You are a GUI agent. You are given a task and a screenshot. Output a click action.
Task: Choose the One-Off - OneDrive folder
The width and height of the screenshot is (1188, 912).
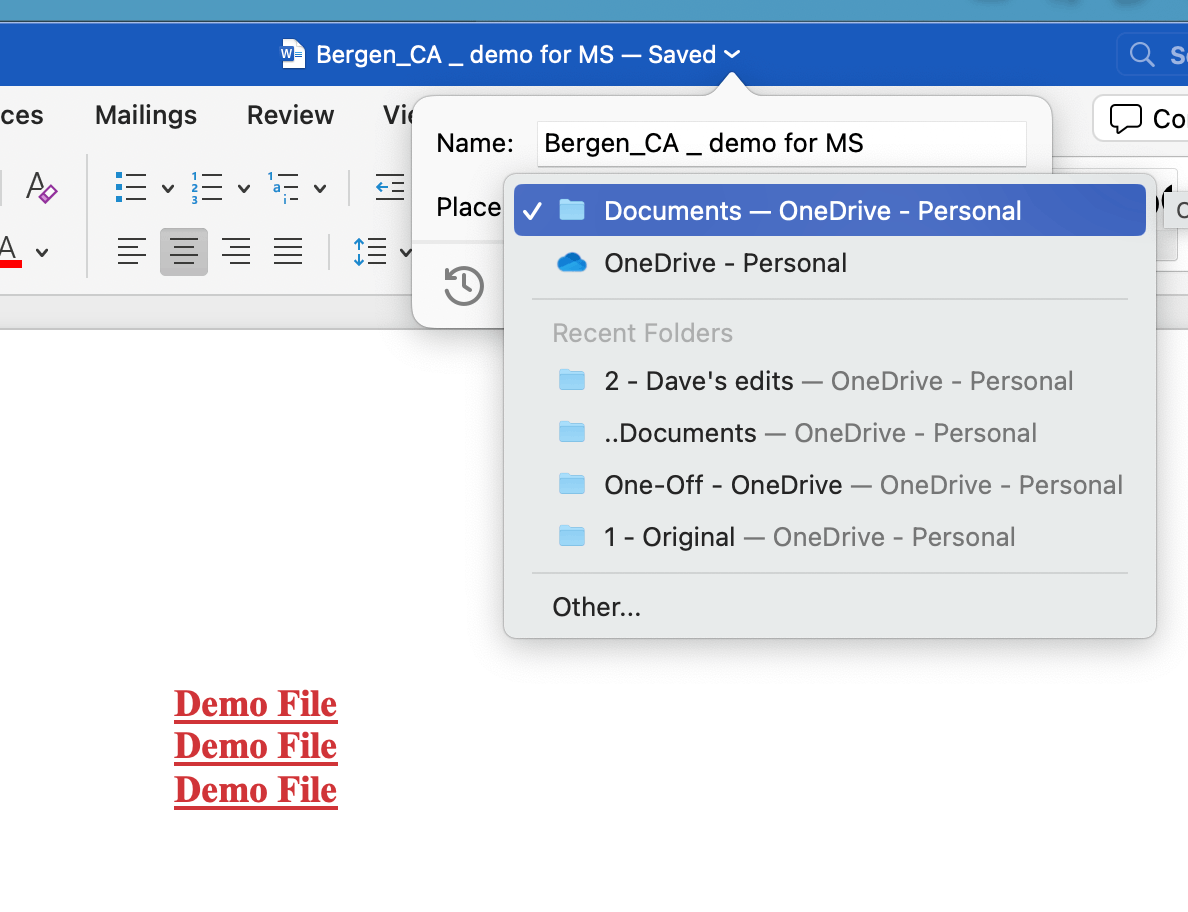point(830,485)
